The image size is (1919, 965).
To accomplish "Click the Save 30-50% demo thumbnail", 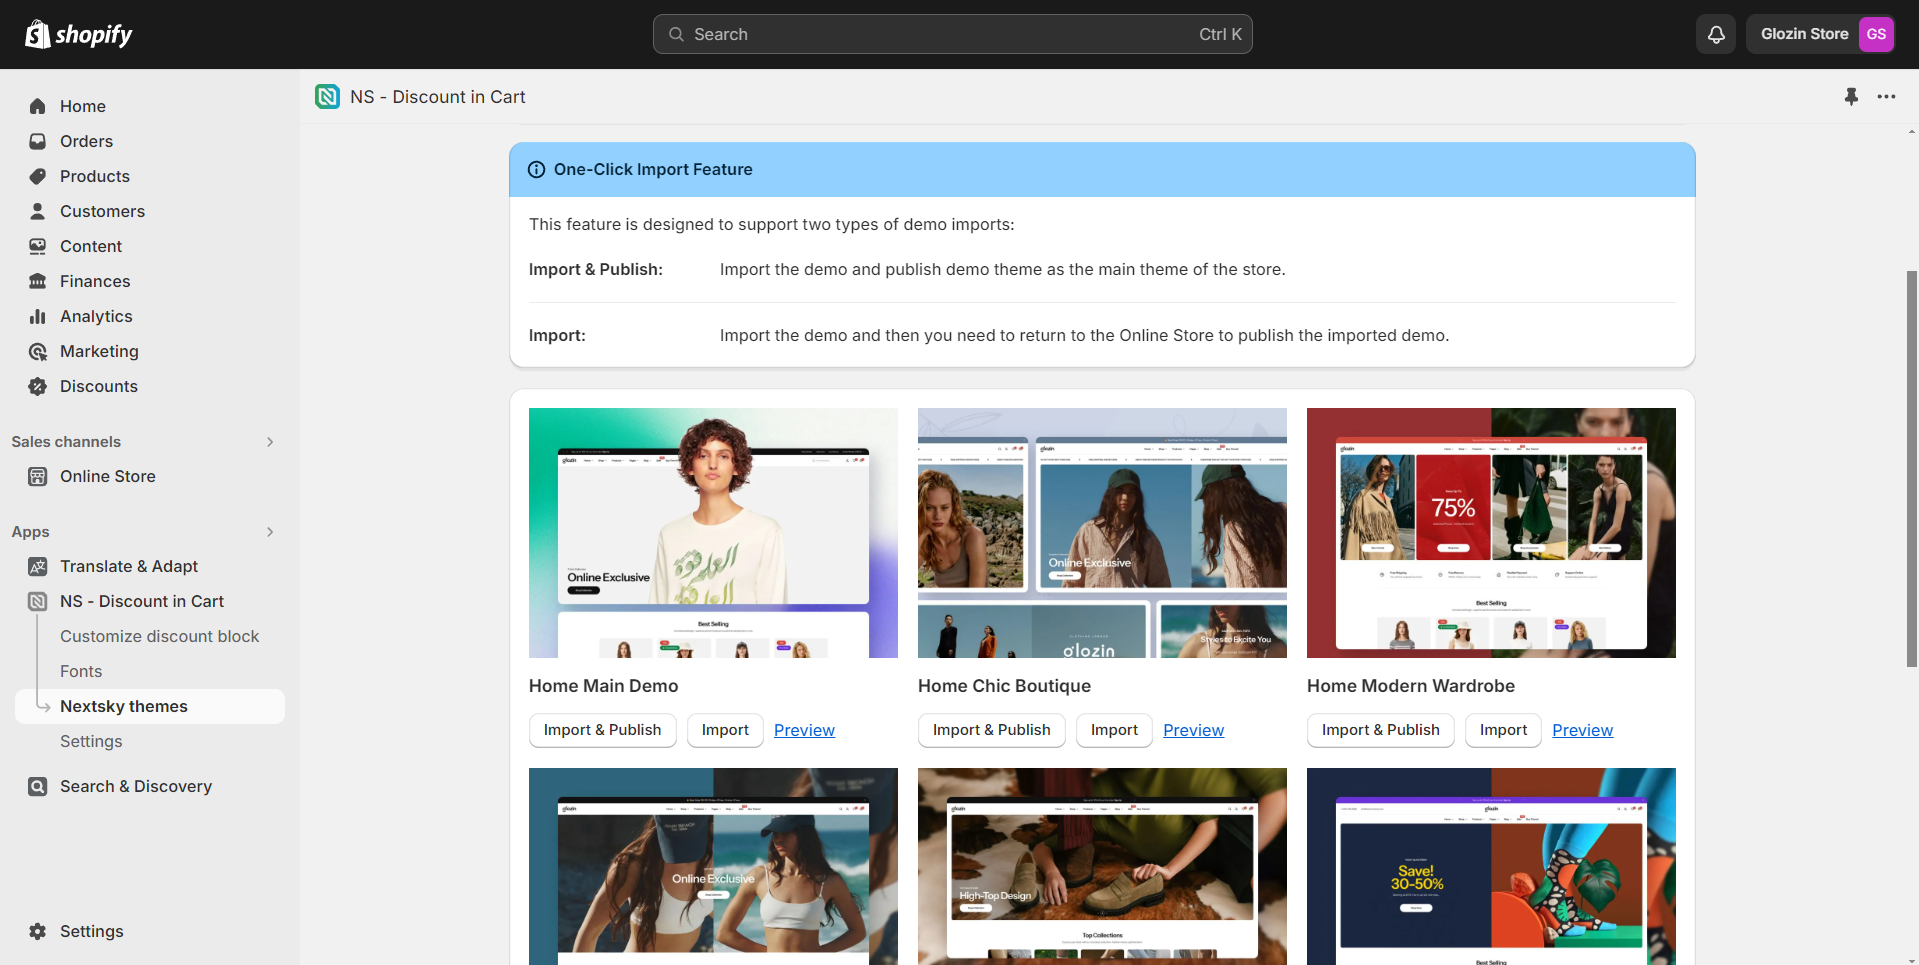I will (x=1491, y=866).
